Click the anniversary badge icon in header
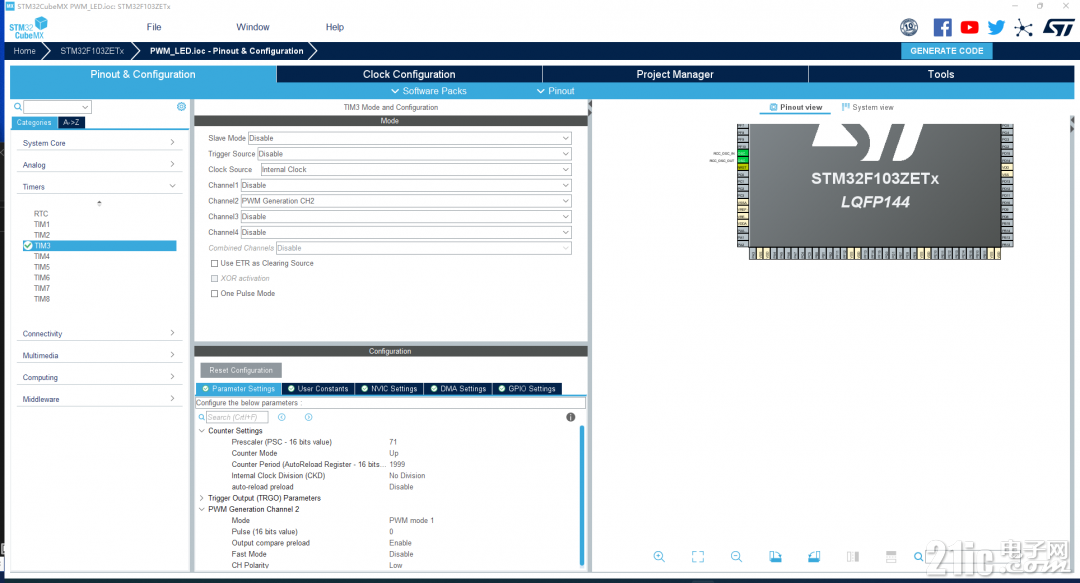This screenshot has height=583, width=1080. (x=909, y=28)
